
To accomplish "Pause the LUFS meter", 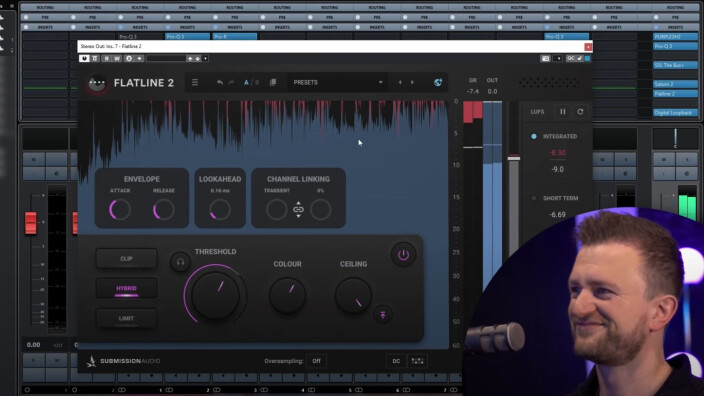I will pyautogui.click(x=563, y=112).
